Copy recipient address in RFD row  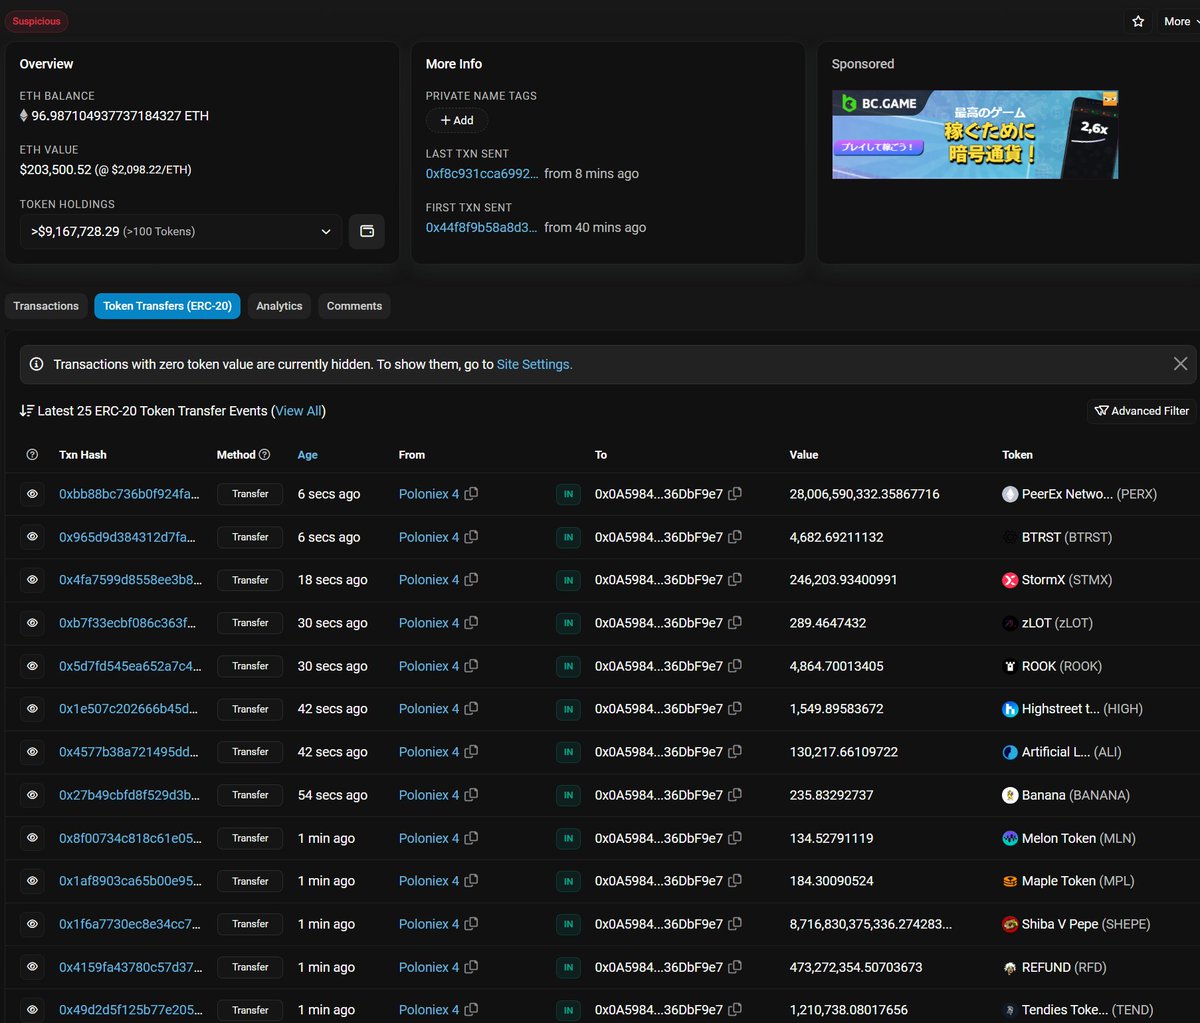(x=735, y=967)
